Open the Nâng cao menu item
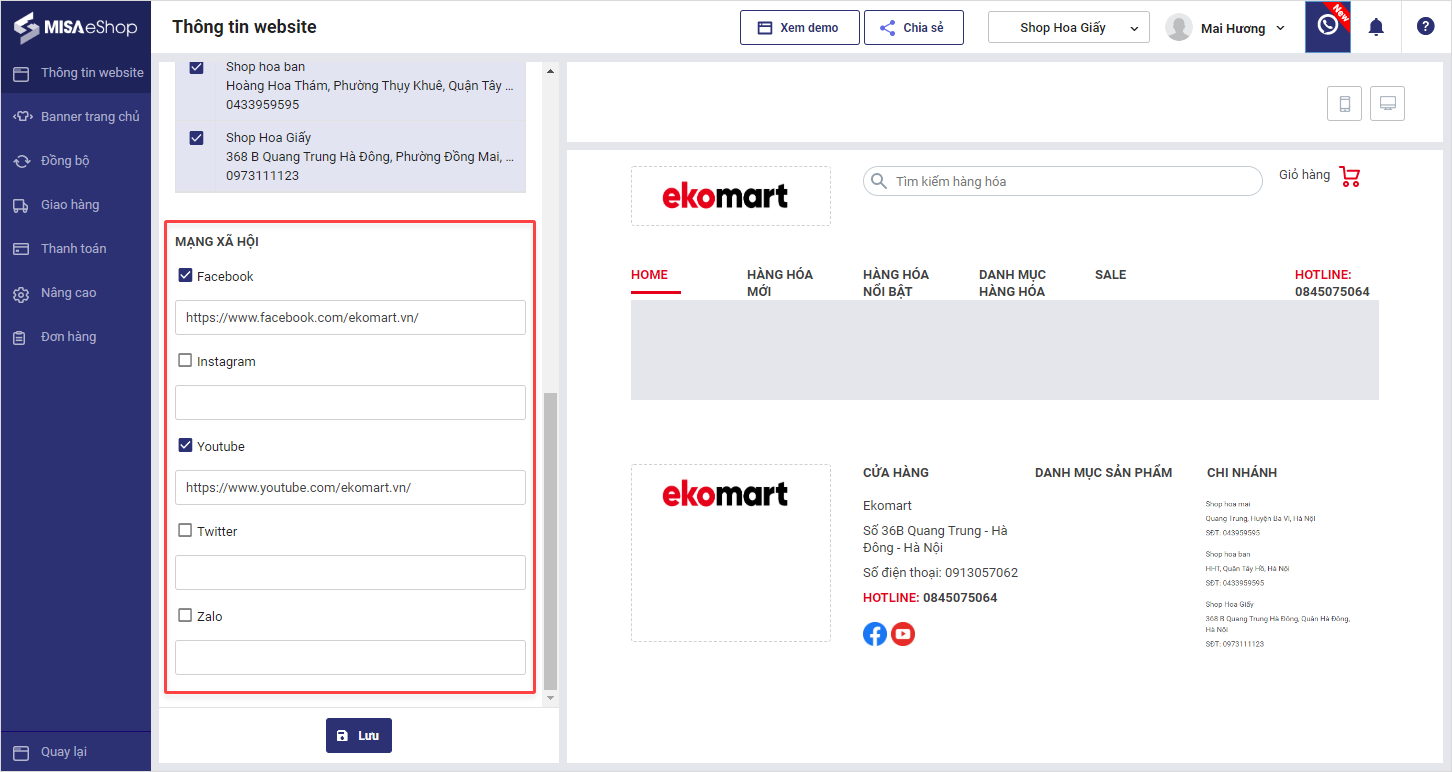 click(76, 293)
